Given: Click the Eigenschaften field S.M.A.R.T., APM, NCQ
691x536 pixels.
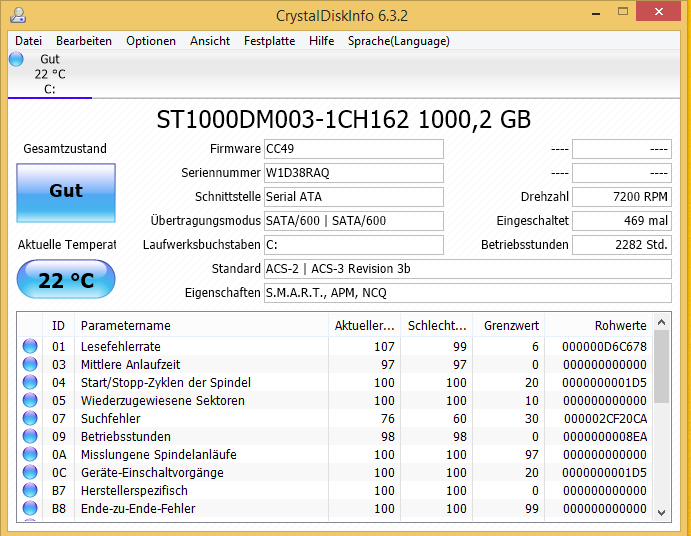Looking at the screenshot, I should (468, 293).
